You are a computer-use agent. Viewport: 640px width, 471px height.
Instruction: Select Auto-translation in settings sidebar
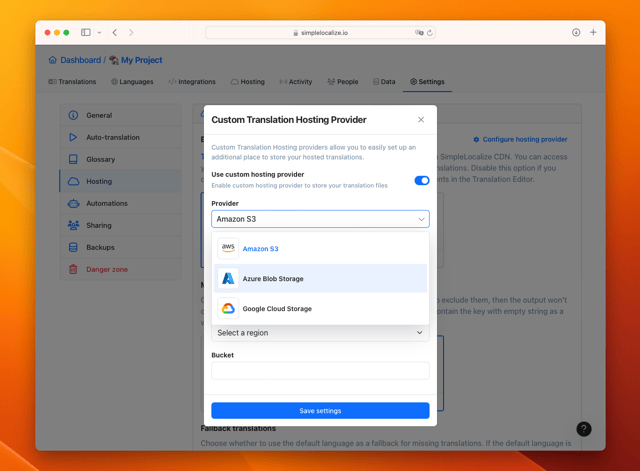click(x=120, y=137)
